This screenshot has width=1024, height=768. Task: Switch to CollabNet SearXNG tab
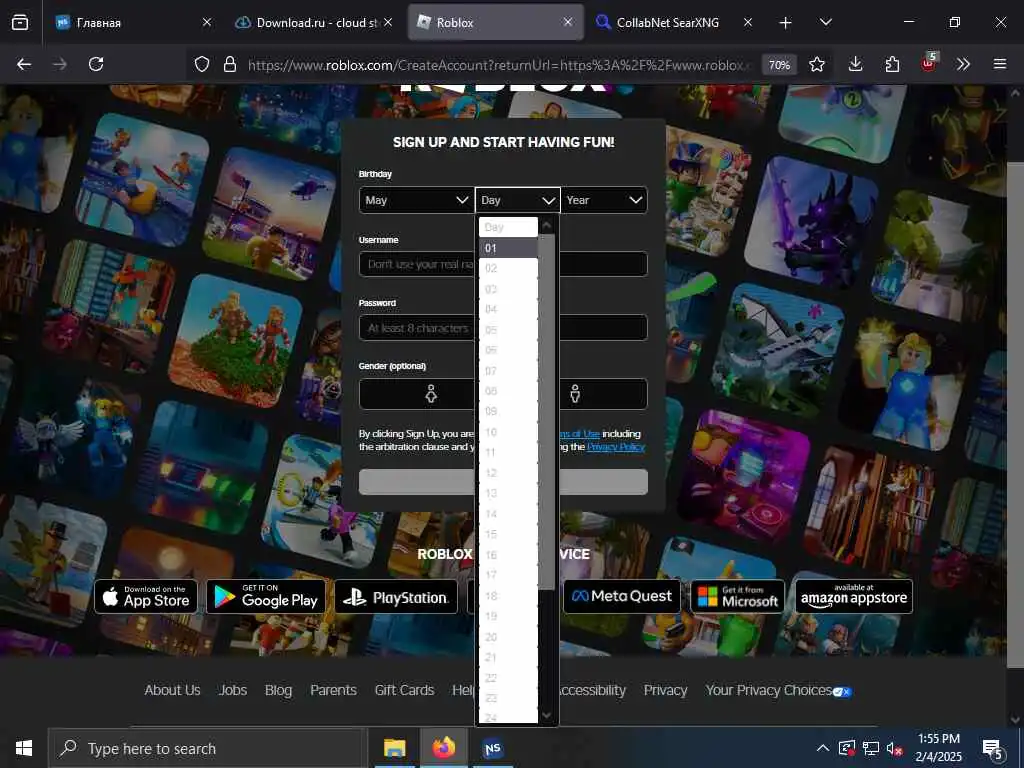(675, 22)
